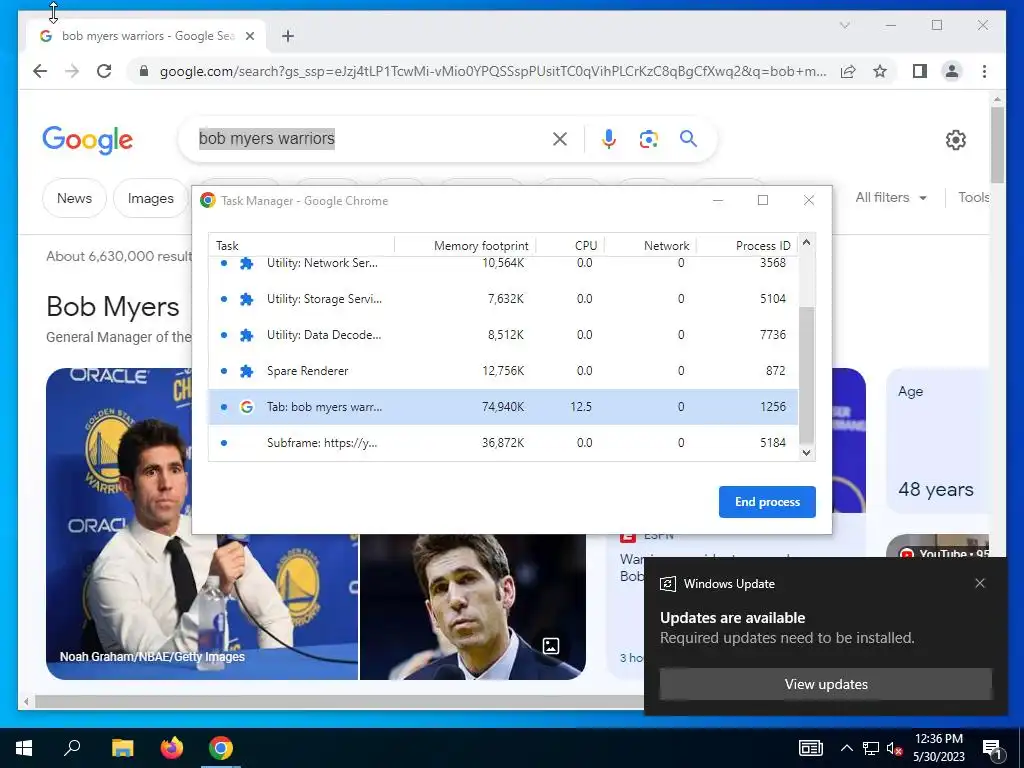
Task: Open a new tab with plus button
Action: click(288, 36)
